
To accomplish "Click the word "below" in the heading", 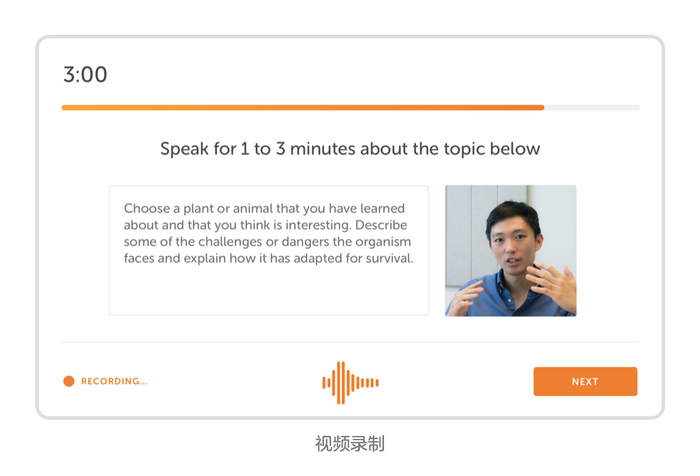I will coord(516,149).
